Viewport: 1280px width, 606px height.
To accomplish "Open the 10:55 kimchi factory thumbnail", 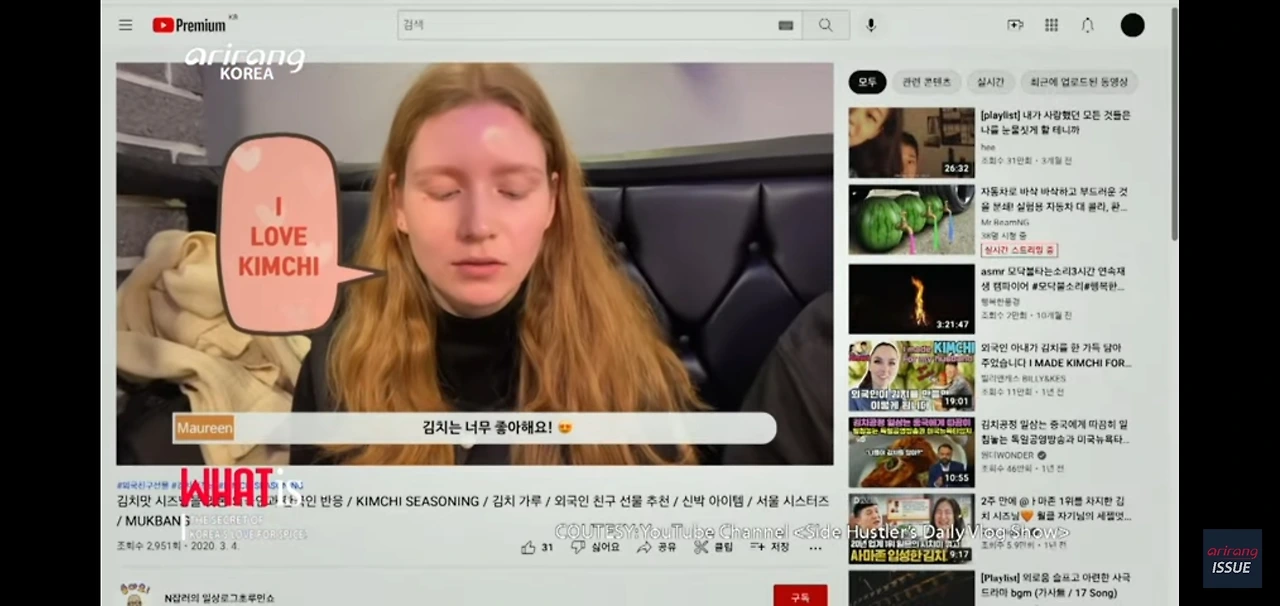I will coord(911,453).
